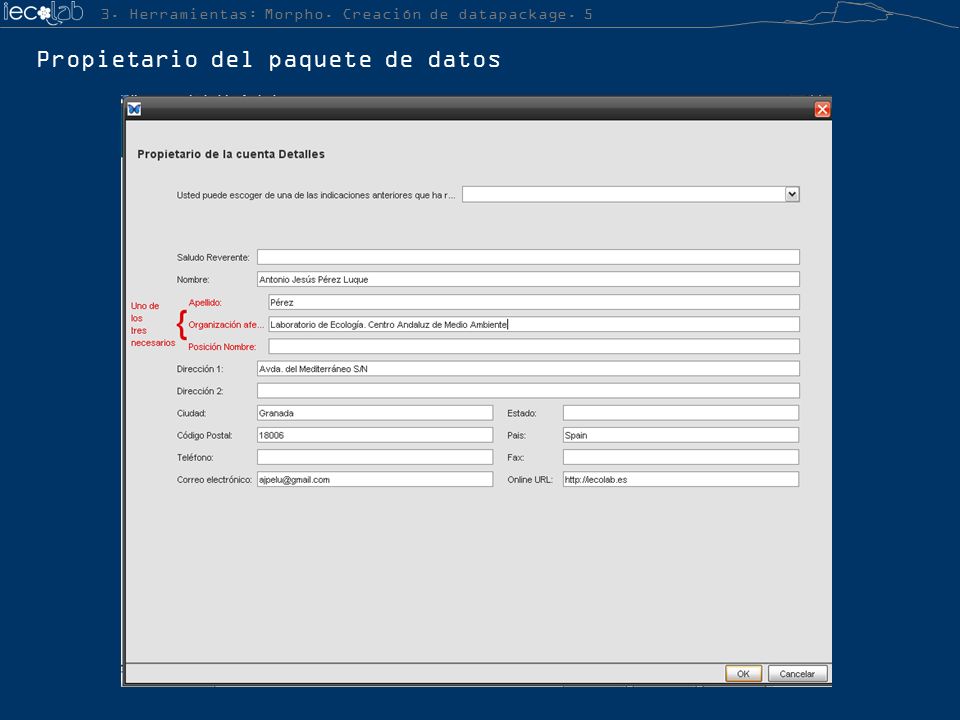
Task: Click the Dirección 1 field
Action: (528, 369)
